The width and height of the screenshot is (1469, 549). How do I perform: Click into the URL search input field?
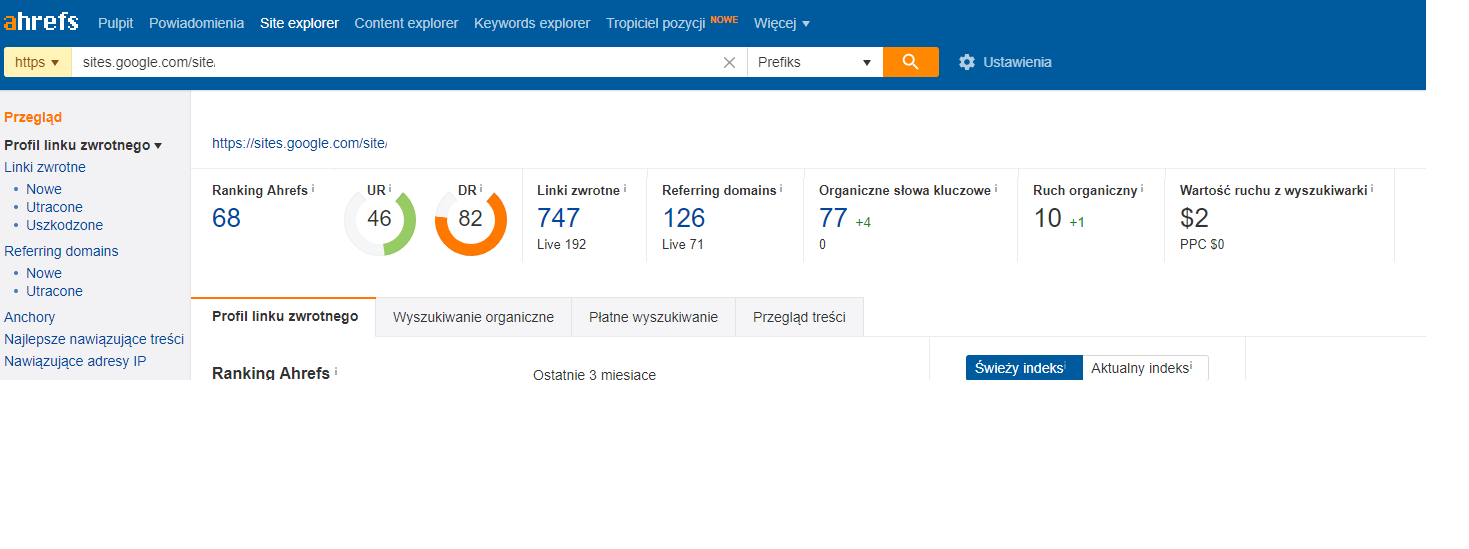[x=397, y=62]
